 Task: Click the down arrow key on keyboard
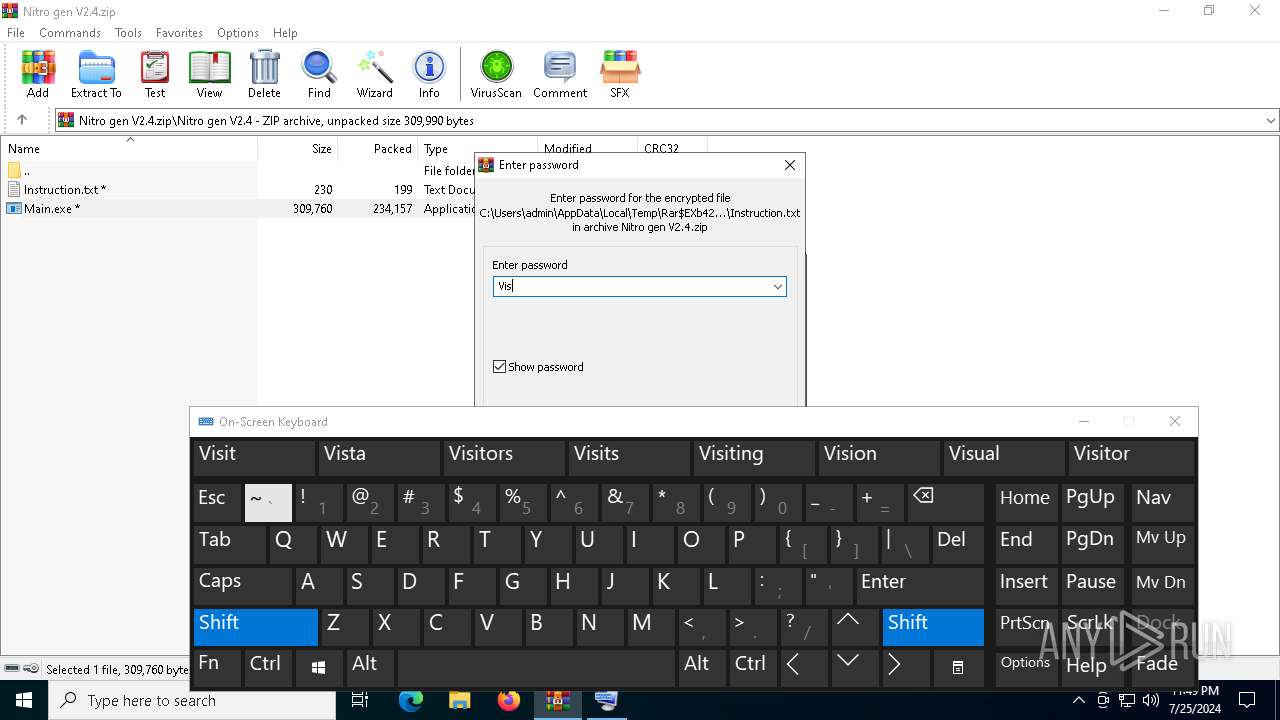[x=854, y=667]
